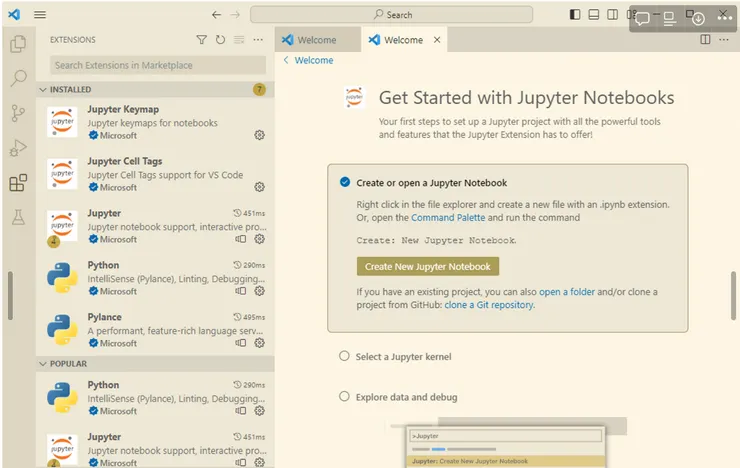This screenshot has width=740, height=468.
Task: Click the walkthrough preview image thumbnail
Action: point(506,443)
